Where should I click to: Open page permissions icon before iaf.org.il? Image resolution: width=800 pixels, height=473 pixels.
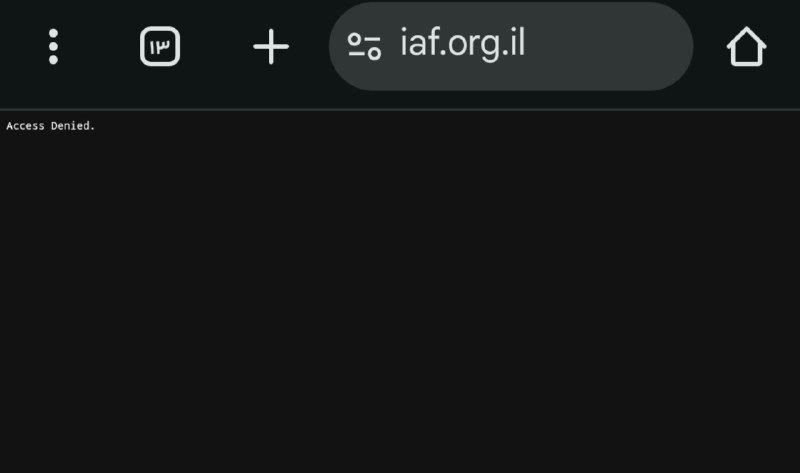(x=364, y=46)
